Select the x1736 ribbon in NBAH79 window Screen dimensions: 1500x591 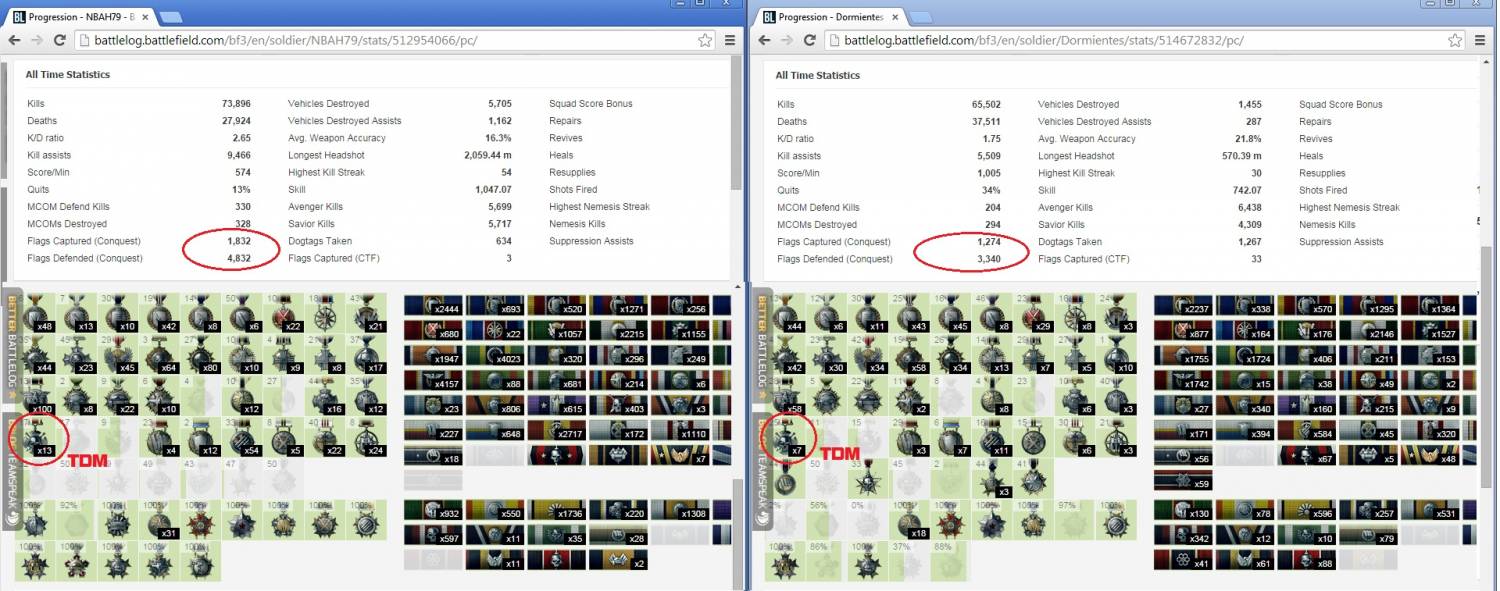click(x=556, y=510)
